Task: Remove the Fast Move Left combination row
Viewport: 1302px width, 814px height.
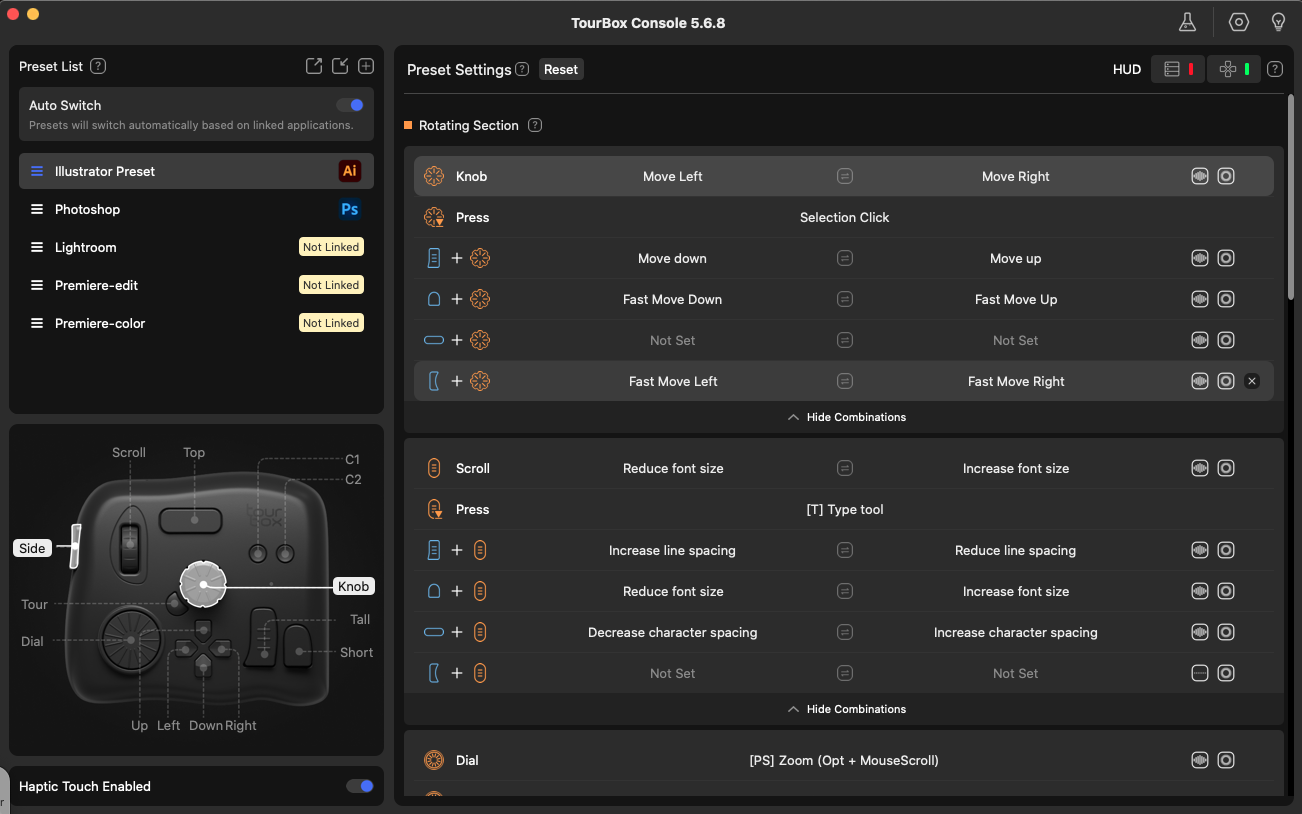Action: [1252, 381]
